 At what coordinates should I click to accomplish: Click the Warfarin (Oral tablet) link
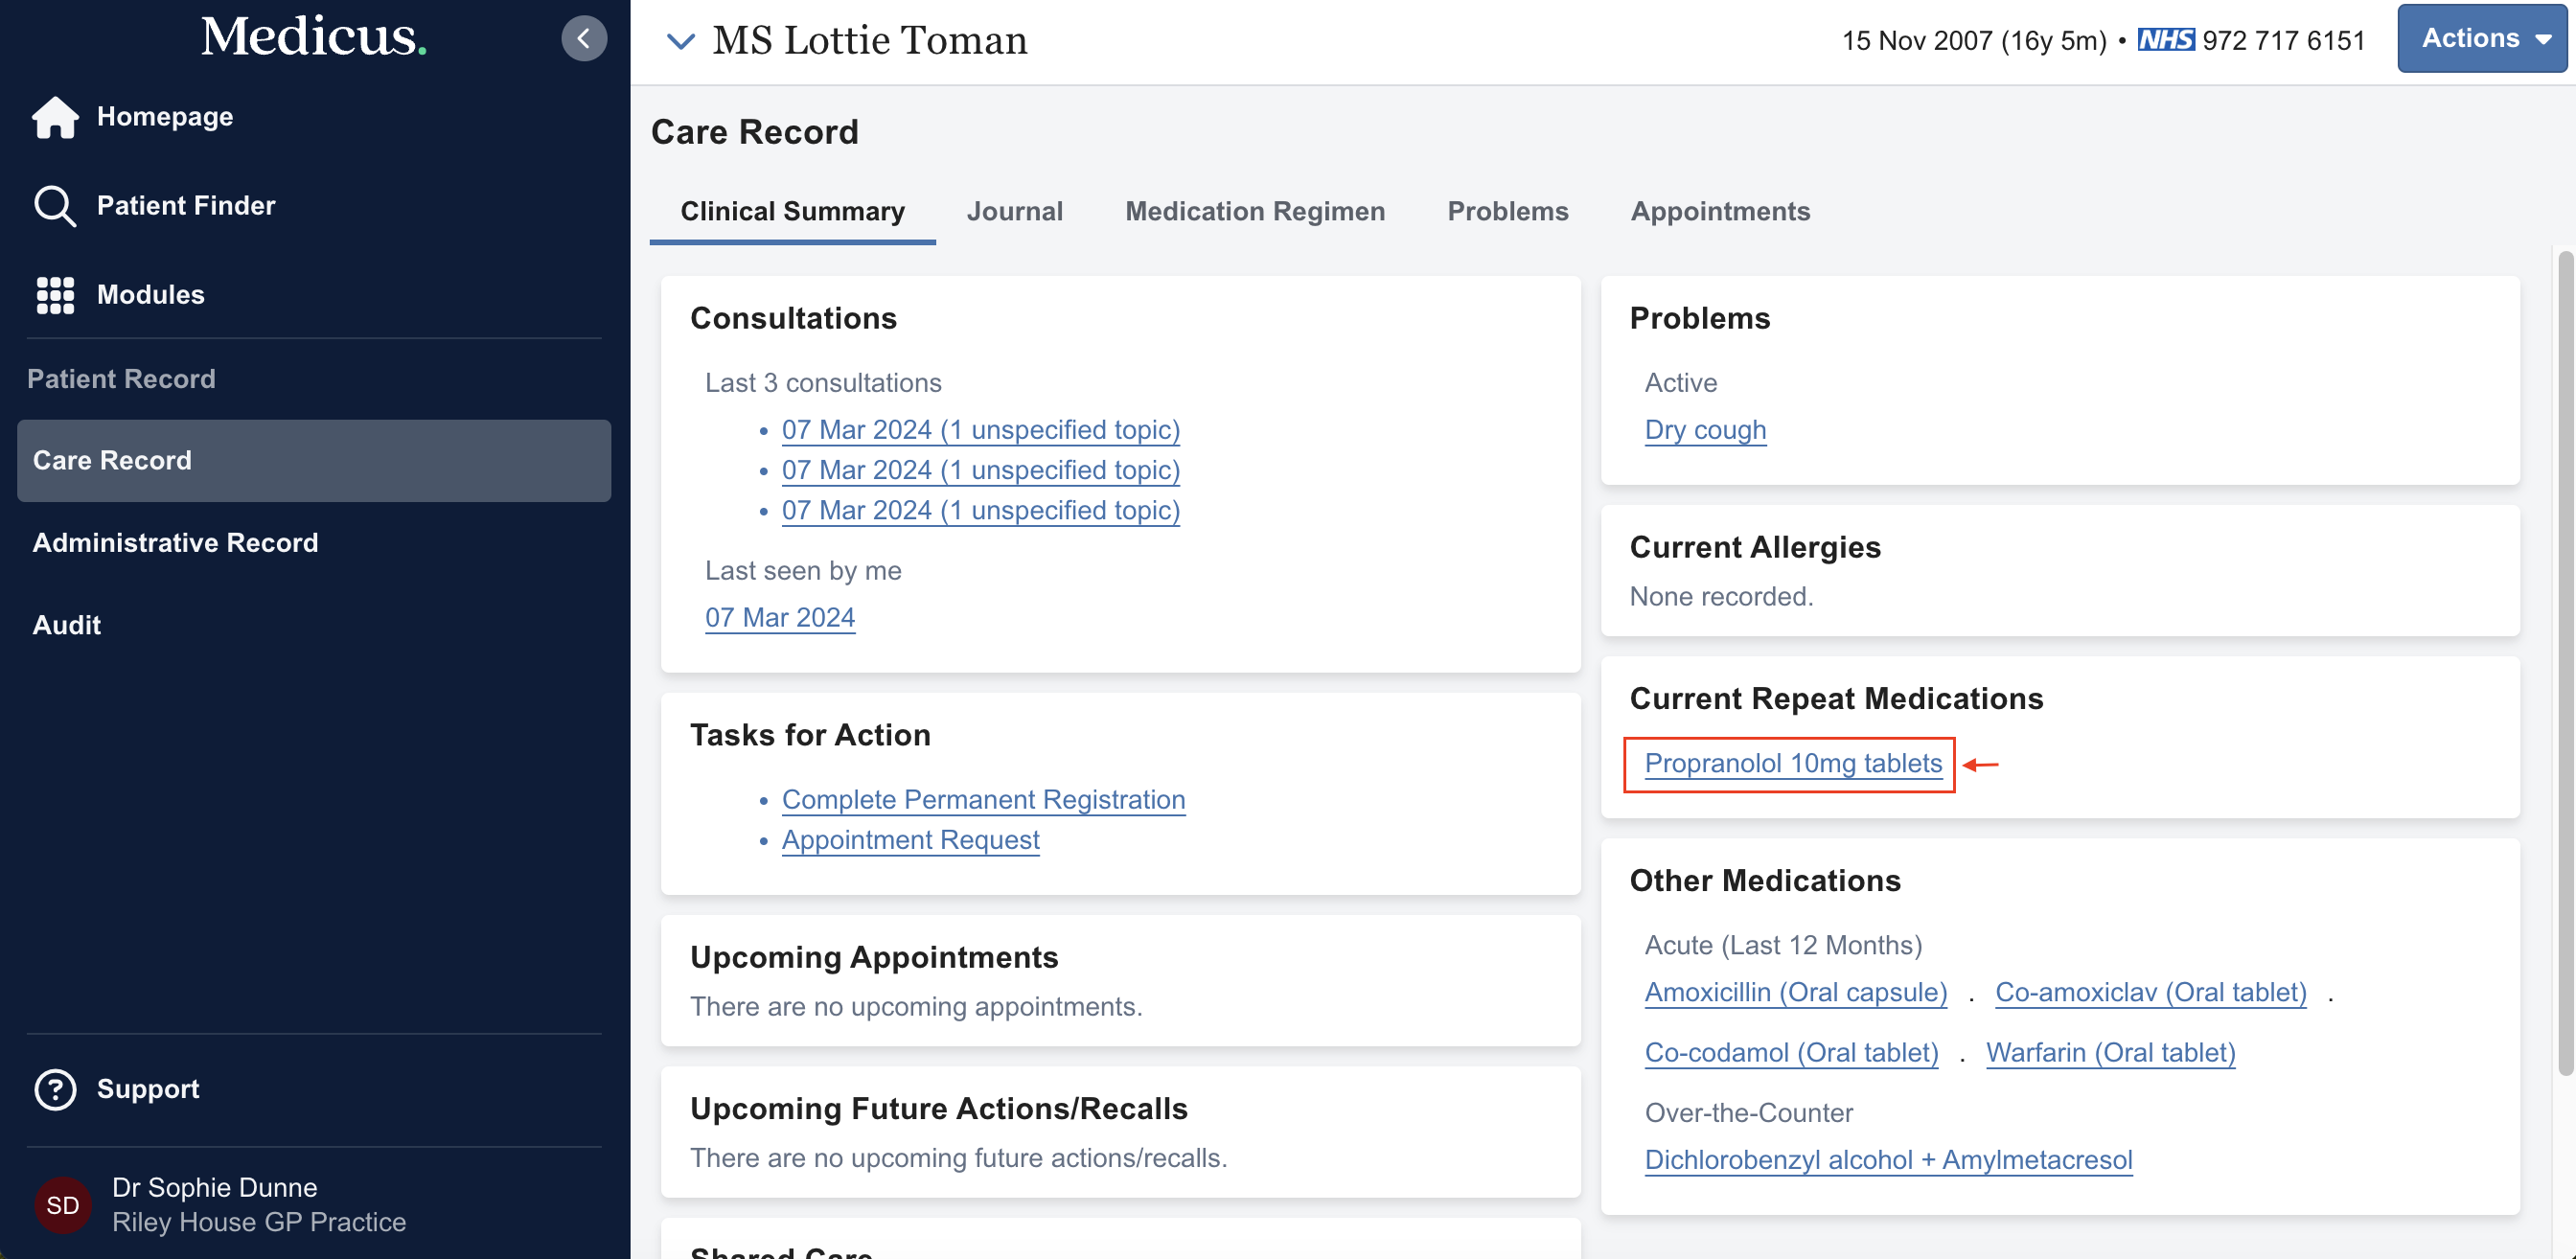[x=2110, y=1053]
